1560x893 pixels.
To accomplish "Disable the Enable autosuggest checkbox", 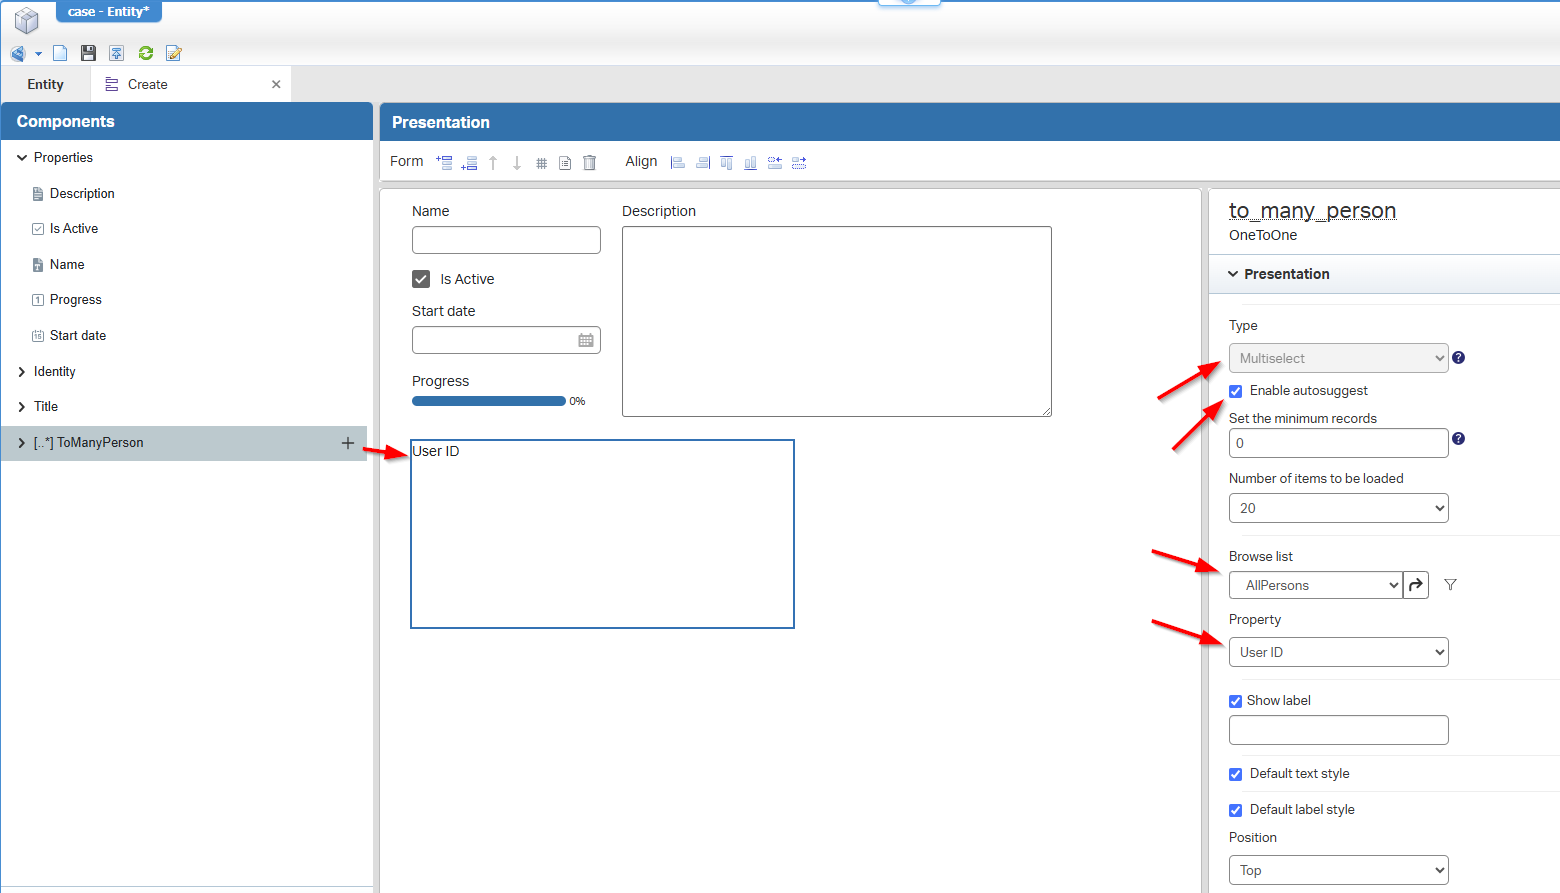I will pos(1236,391).
